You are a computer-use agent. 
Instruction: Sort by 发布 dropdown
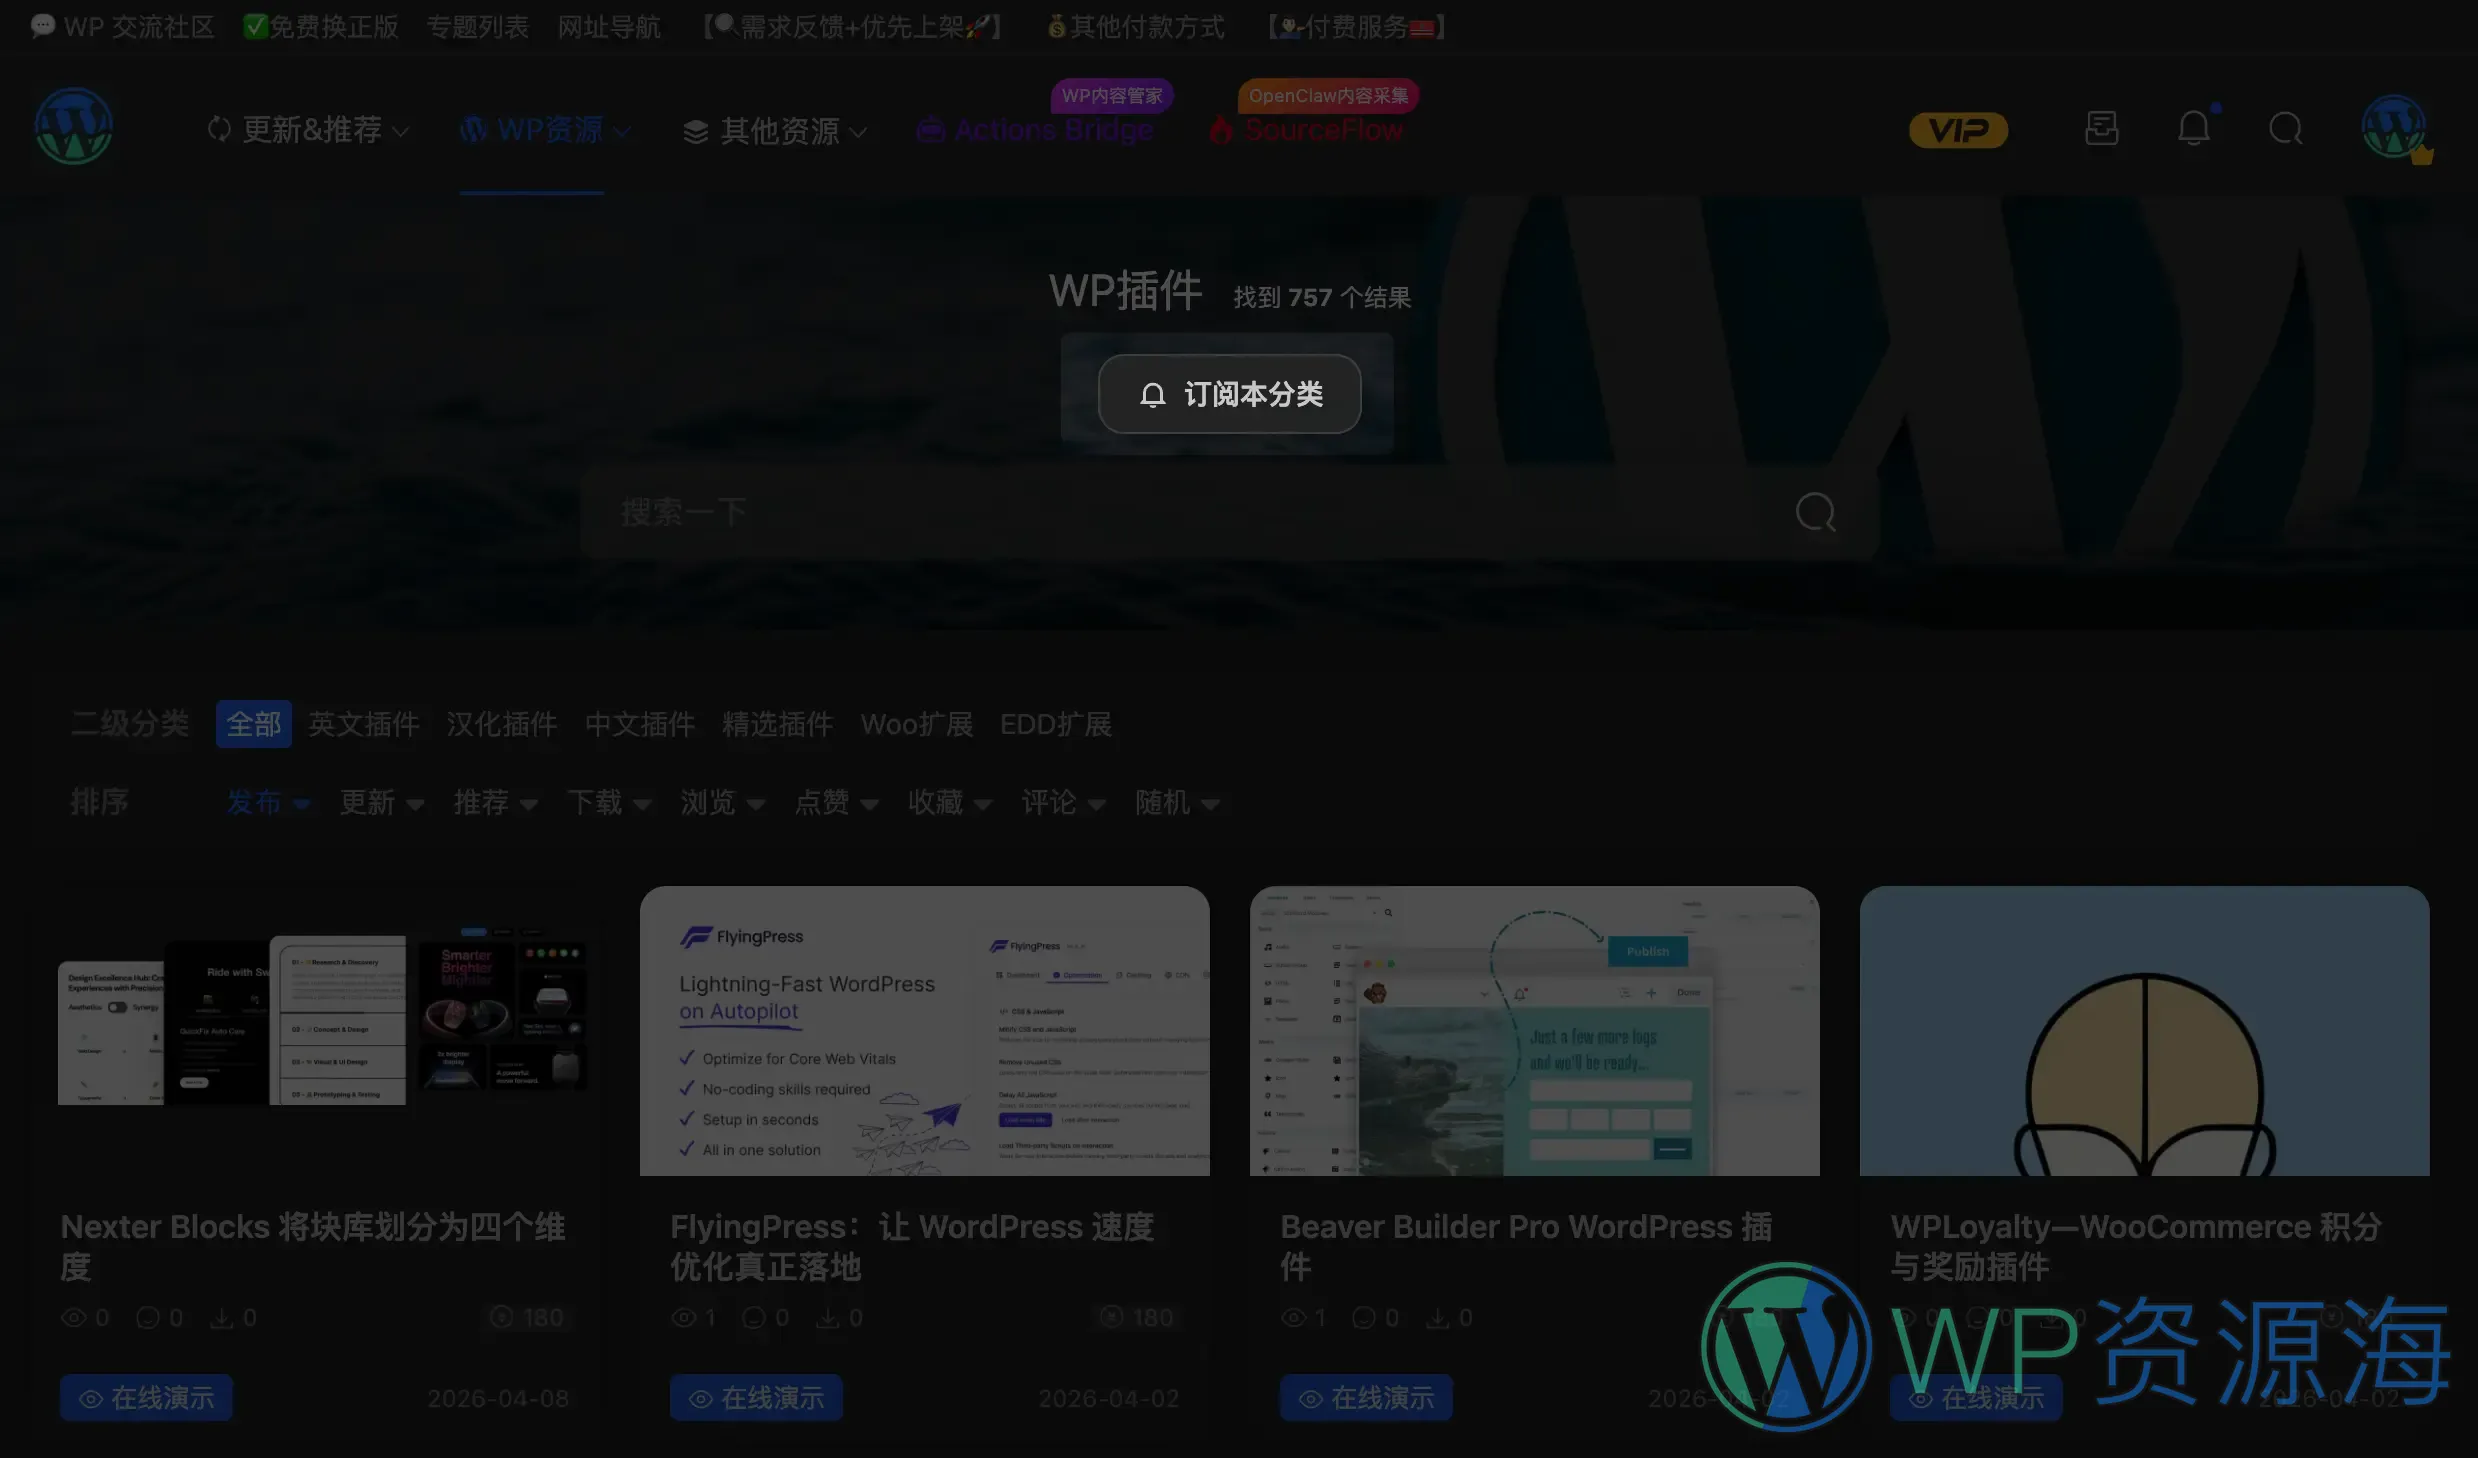coord(269,802)
